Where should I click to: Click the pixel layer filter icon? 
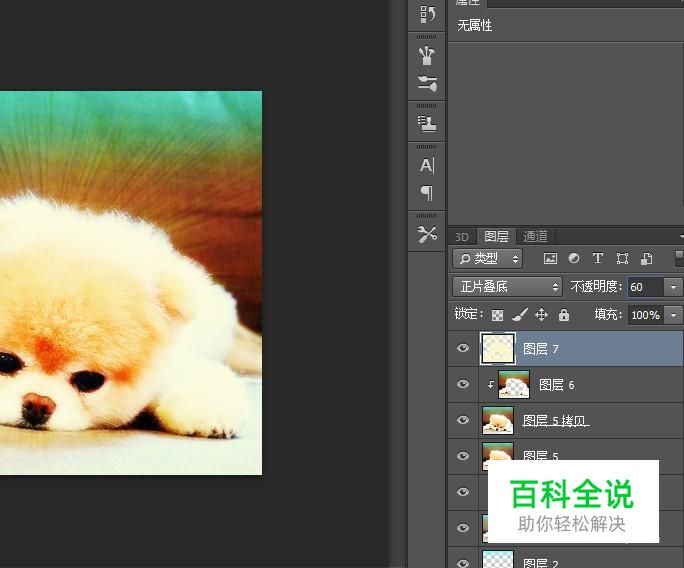pos(550,259)
